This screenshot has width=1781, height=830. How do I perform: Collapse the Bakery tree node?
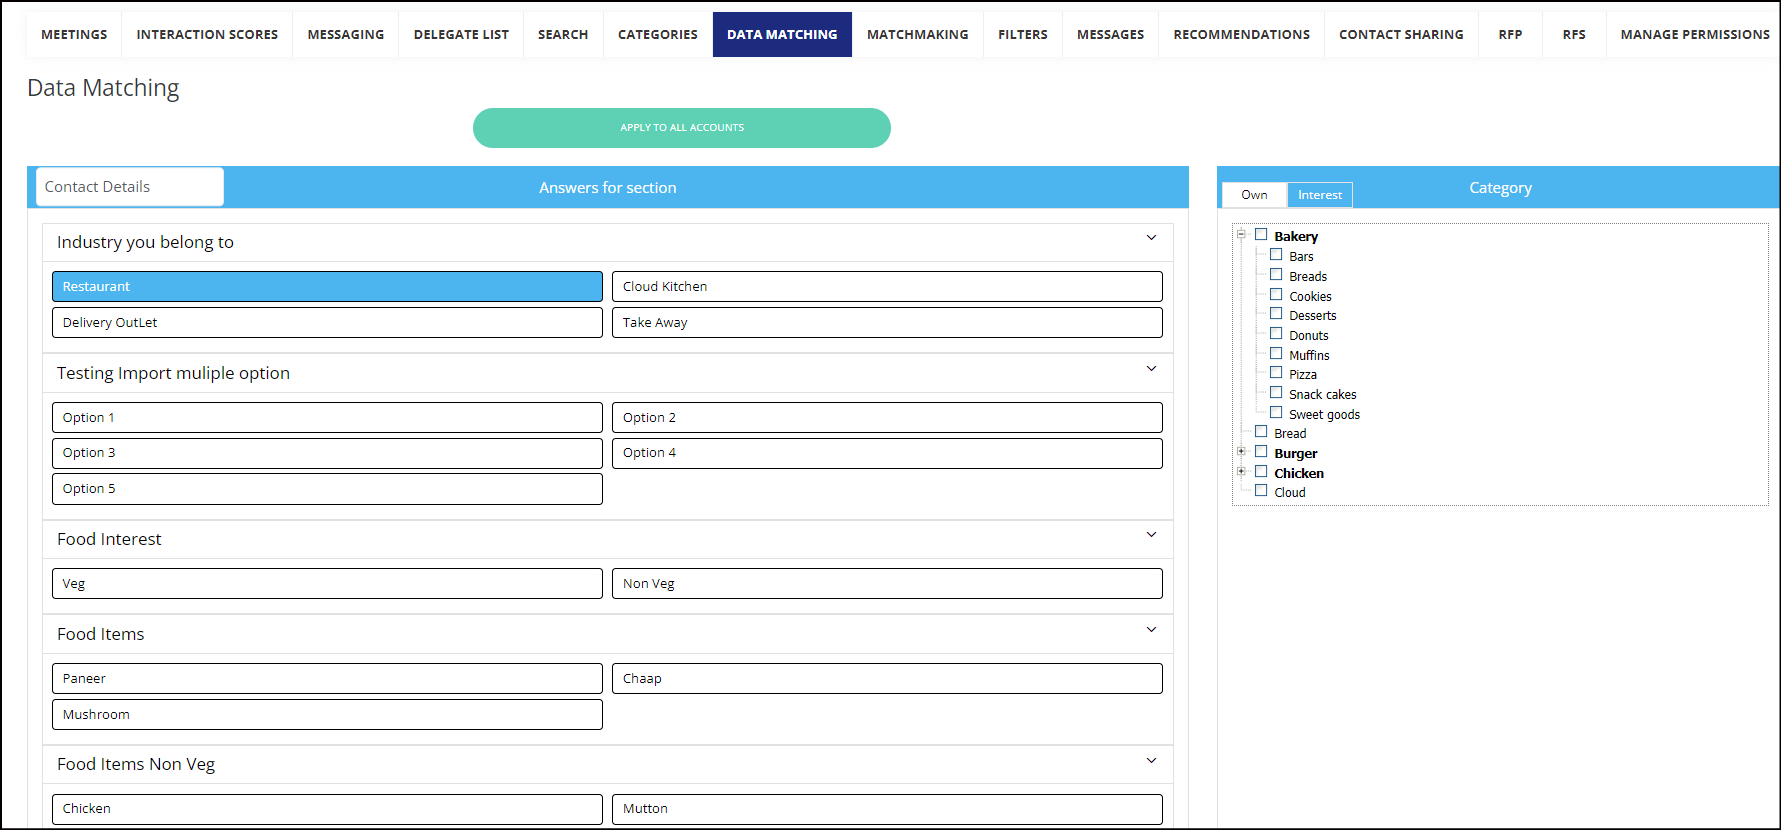(1241, 235)
